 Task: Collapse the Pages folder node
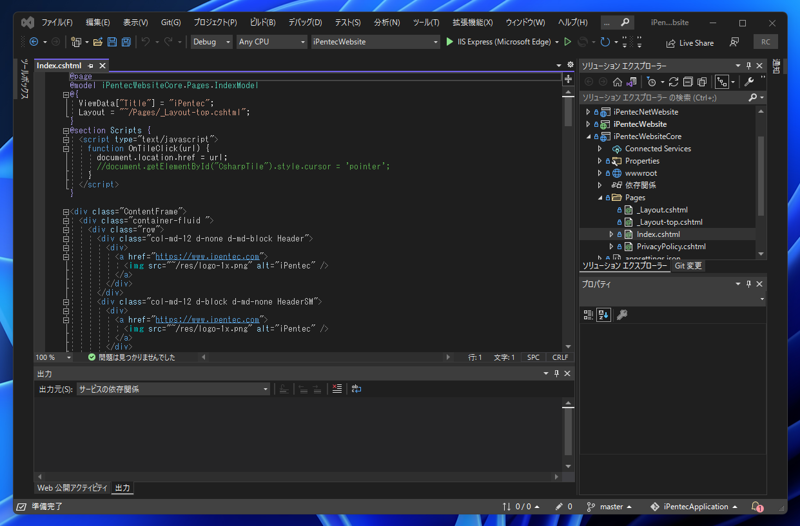click(600, 197)
